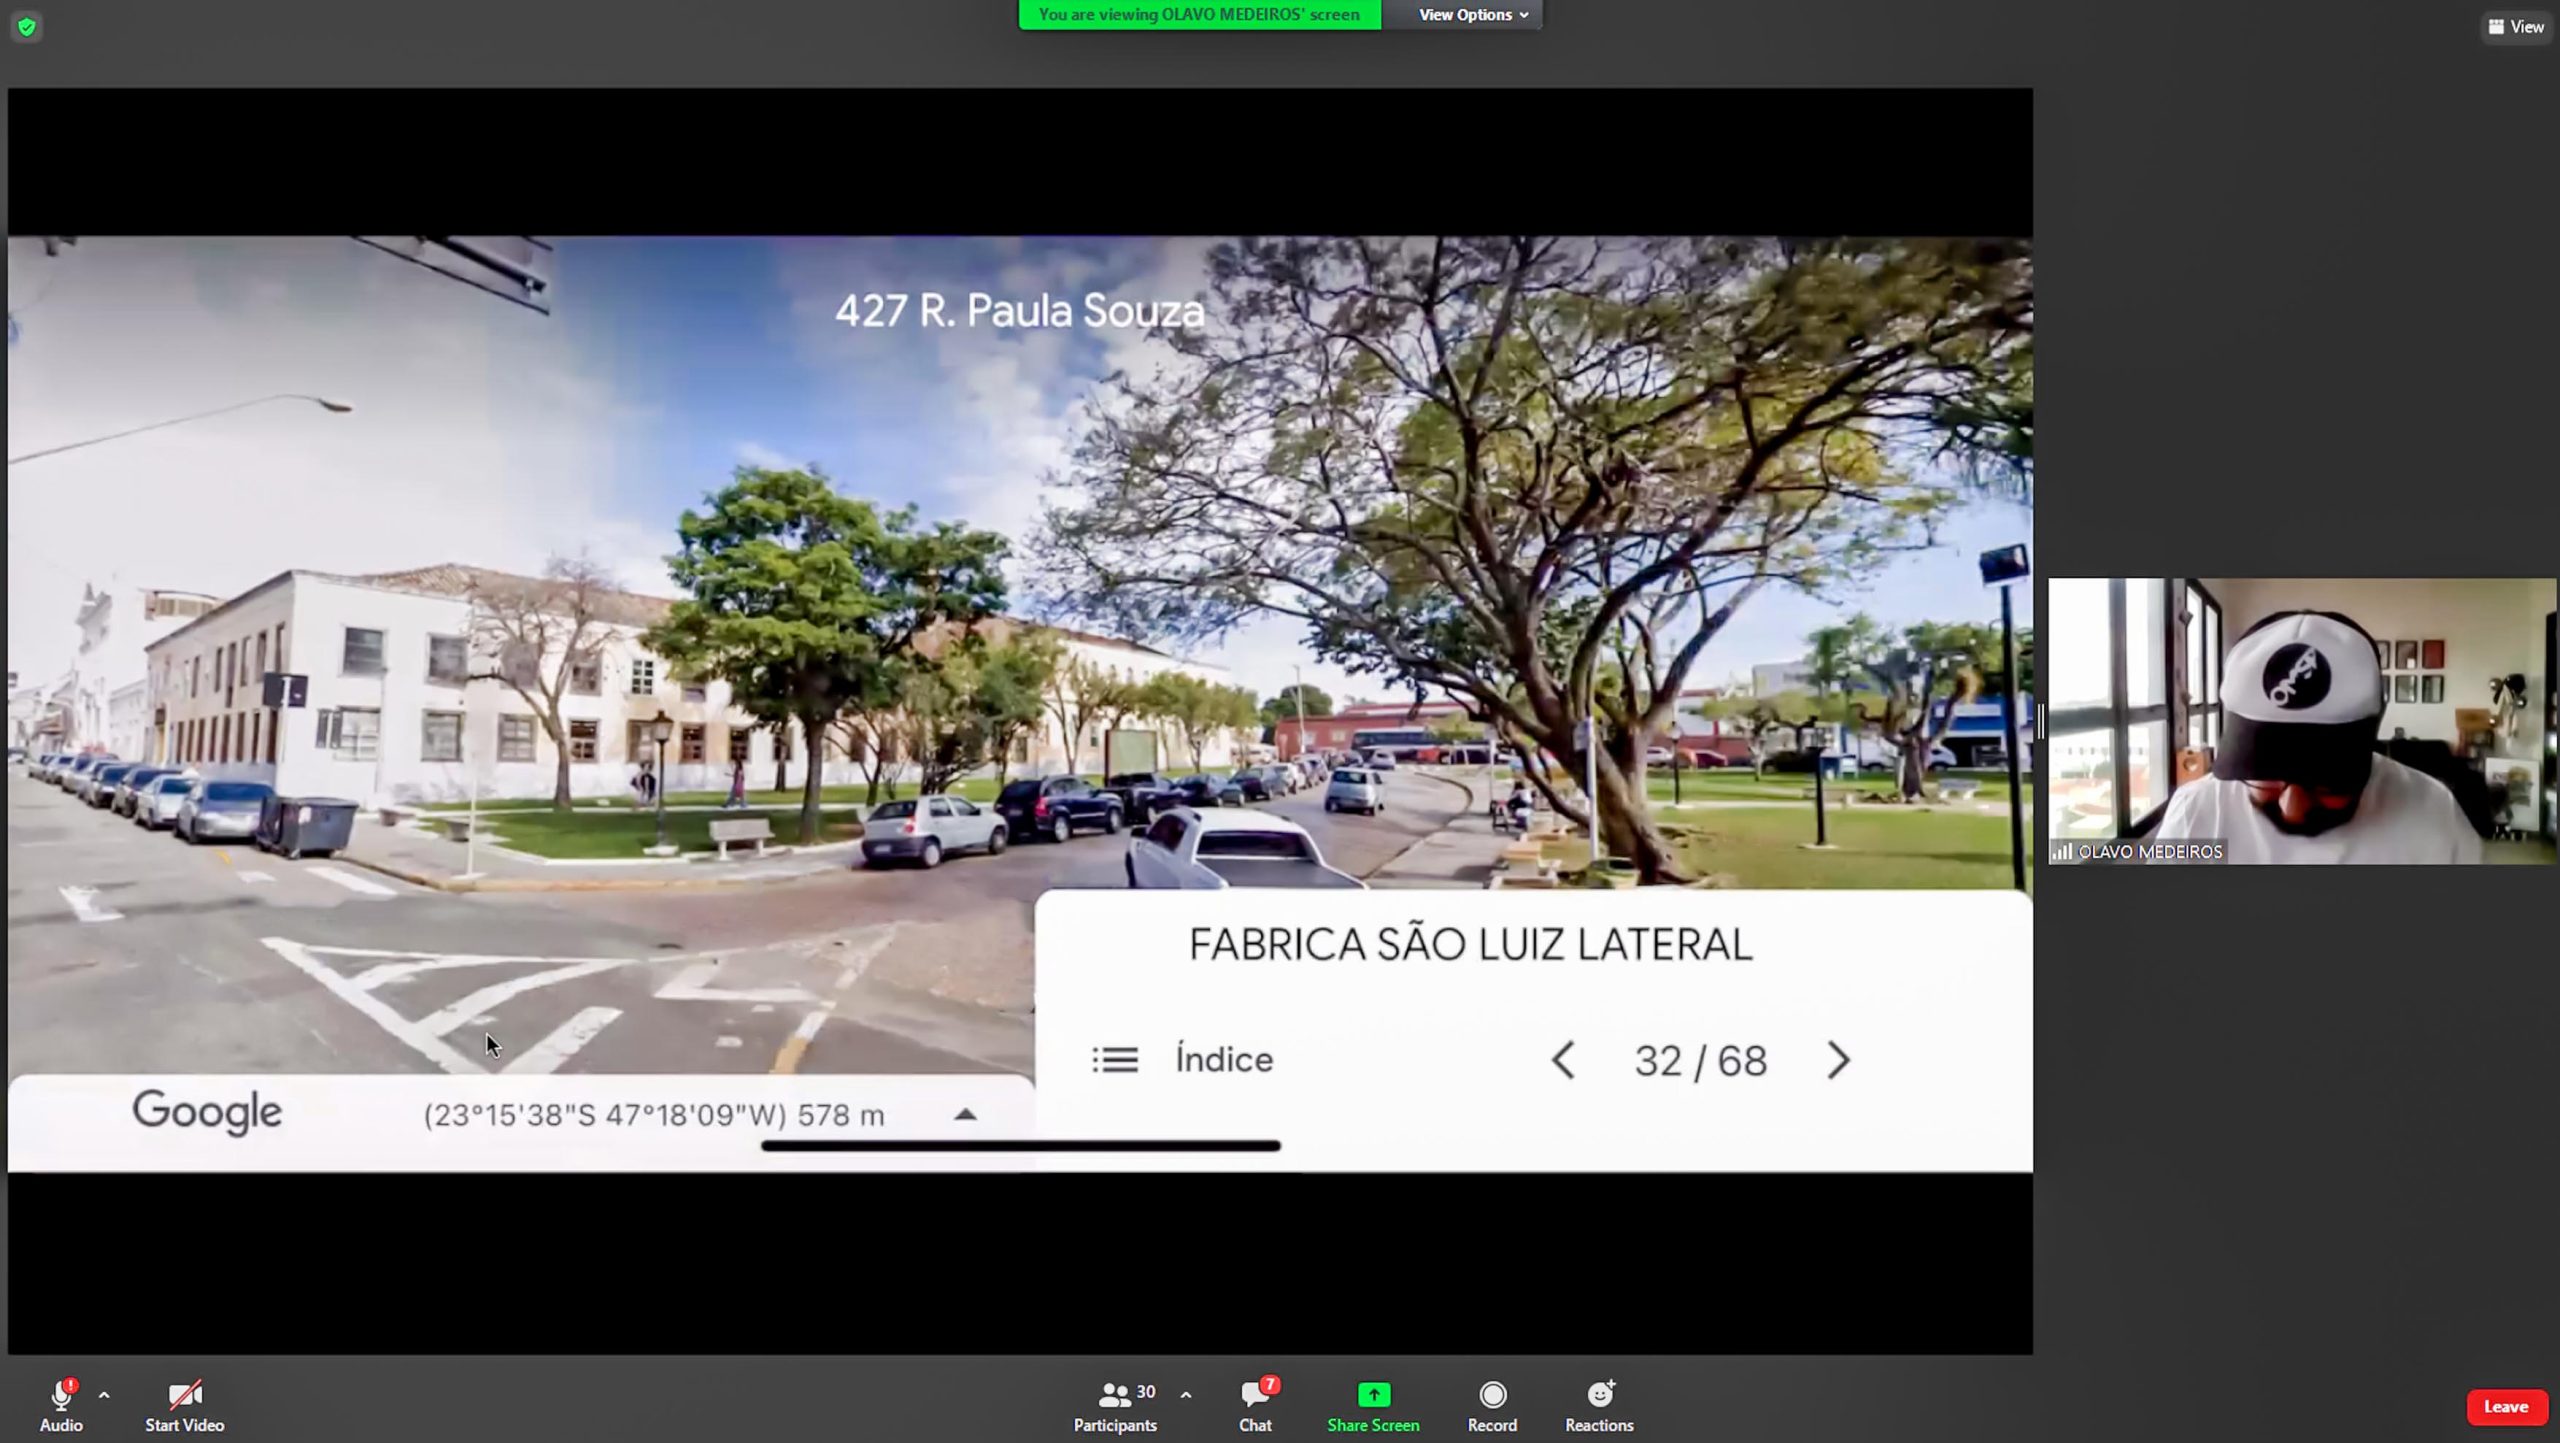Expand audio options caret

point(104,1395)
